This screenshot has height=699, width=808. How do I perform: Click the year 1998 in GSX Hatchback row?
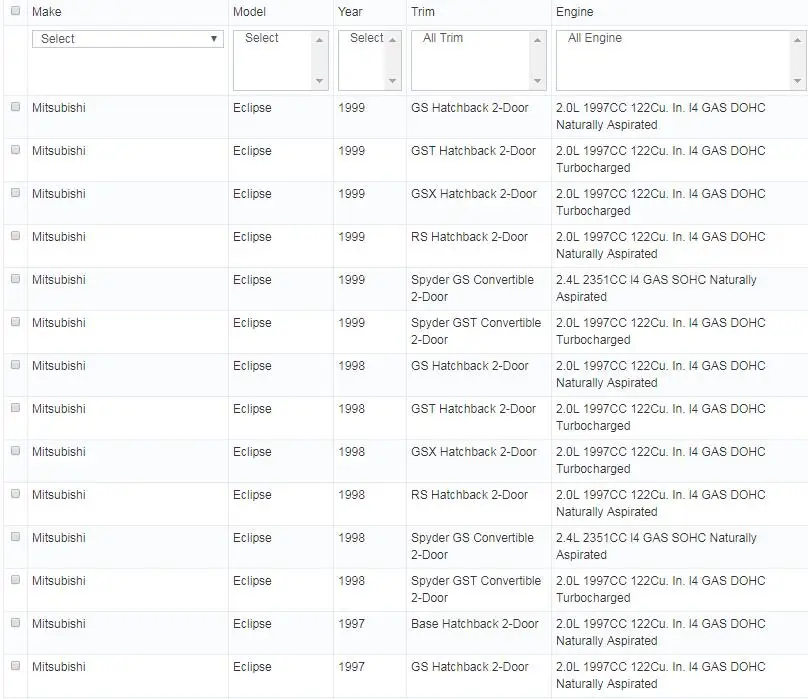351,452
